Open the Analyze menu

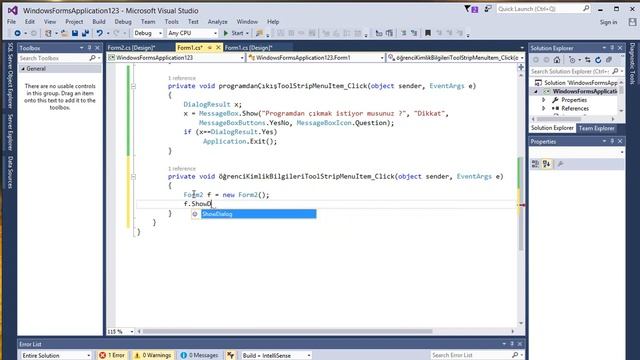(218, 22)
